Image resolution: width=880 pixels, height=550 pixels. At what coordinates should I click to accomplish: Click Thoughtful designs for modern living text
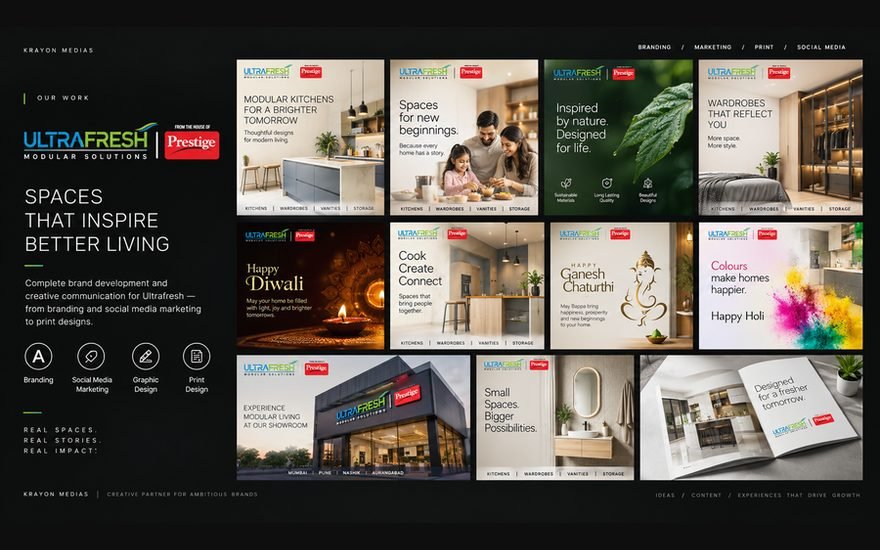[x=268, y=136]
